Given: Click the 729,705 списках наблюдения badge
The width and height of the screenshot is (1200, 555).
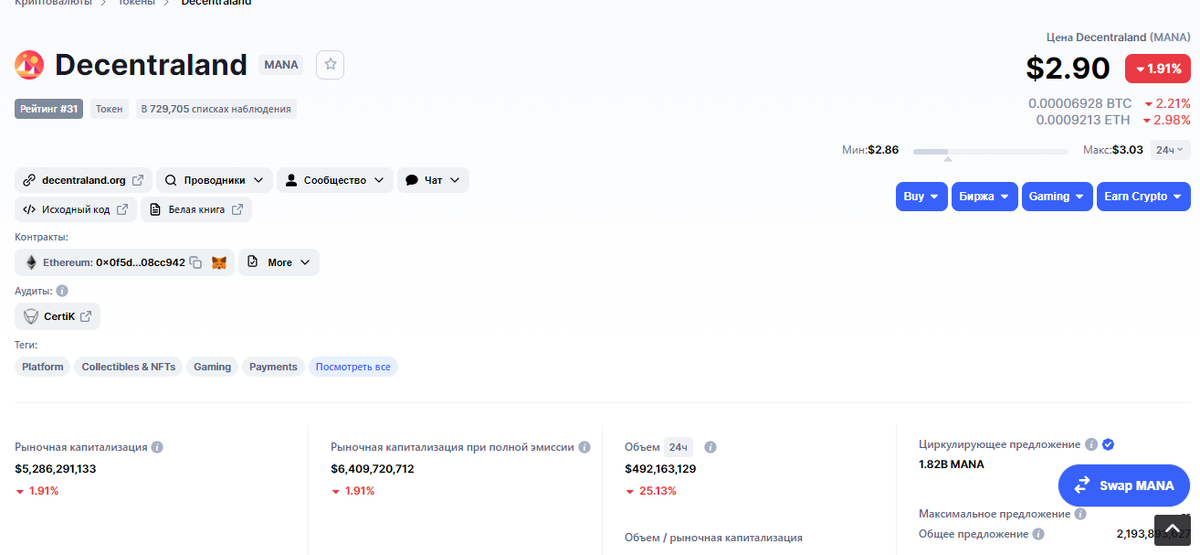Looking at the screenshot, I should (216, 108).
